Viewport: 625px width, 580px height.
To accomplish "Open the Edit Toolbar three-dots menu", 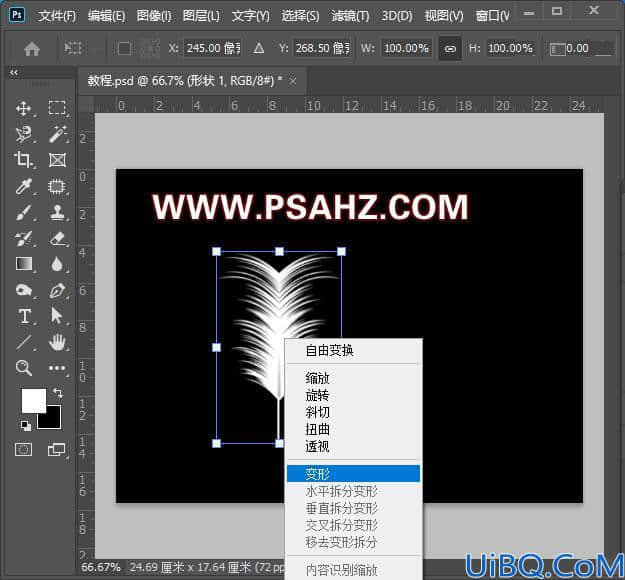I will [57, 368].
